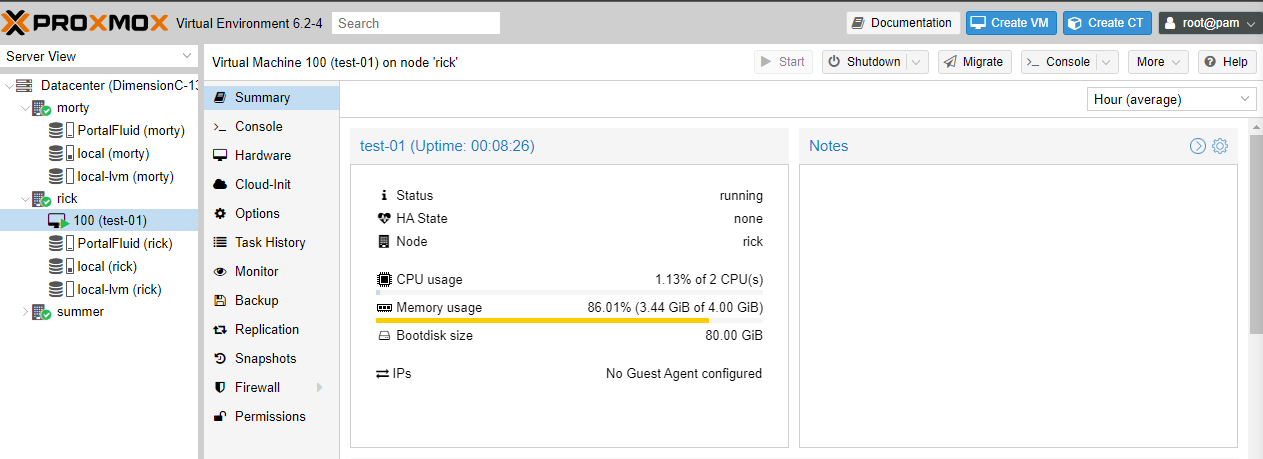Open the Server View dropdown
The image size is (1263, 459).
point(99,57)
